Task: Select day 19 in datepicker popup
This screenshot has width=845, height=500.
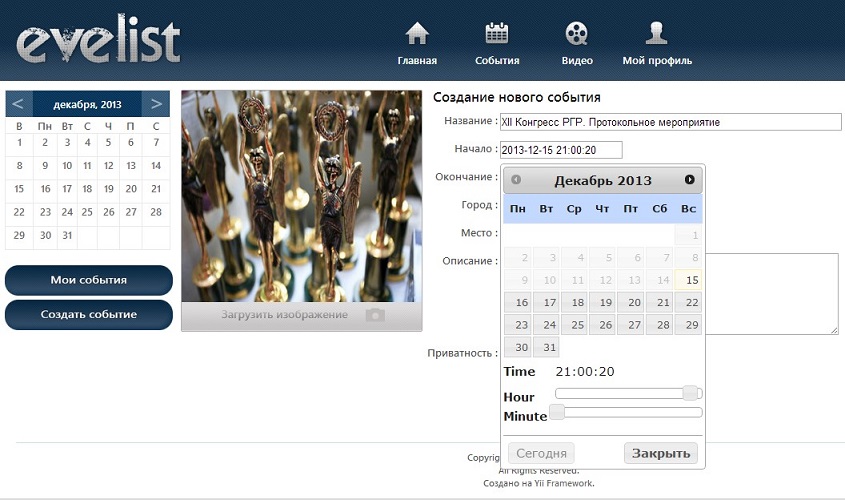Action: tap(602, 302)
